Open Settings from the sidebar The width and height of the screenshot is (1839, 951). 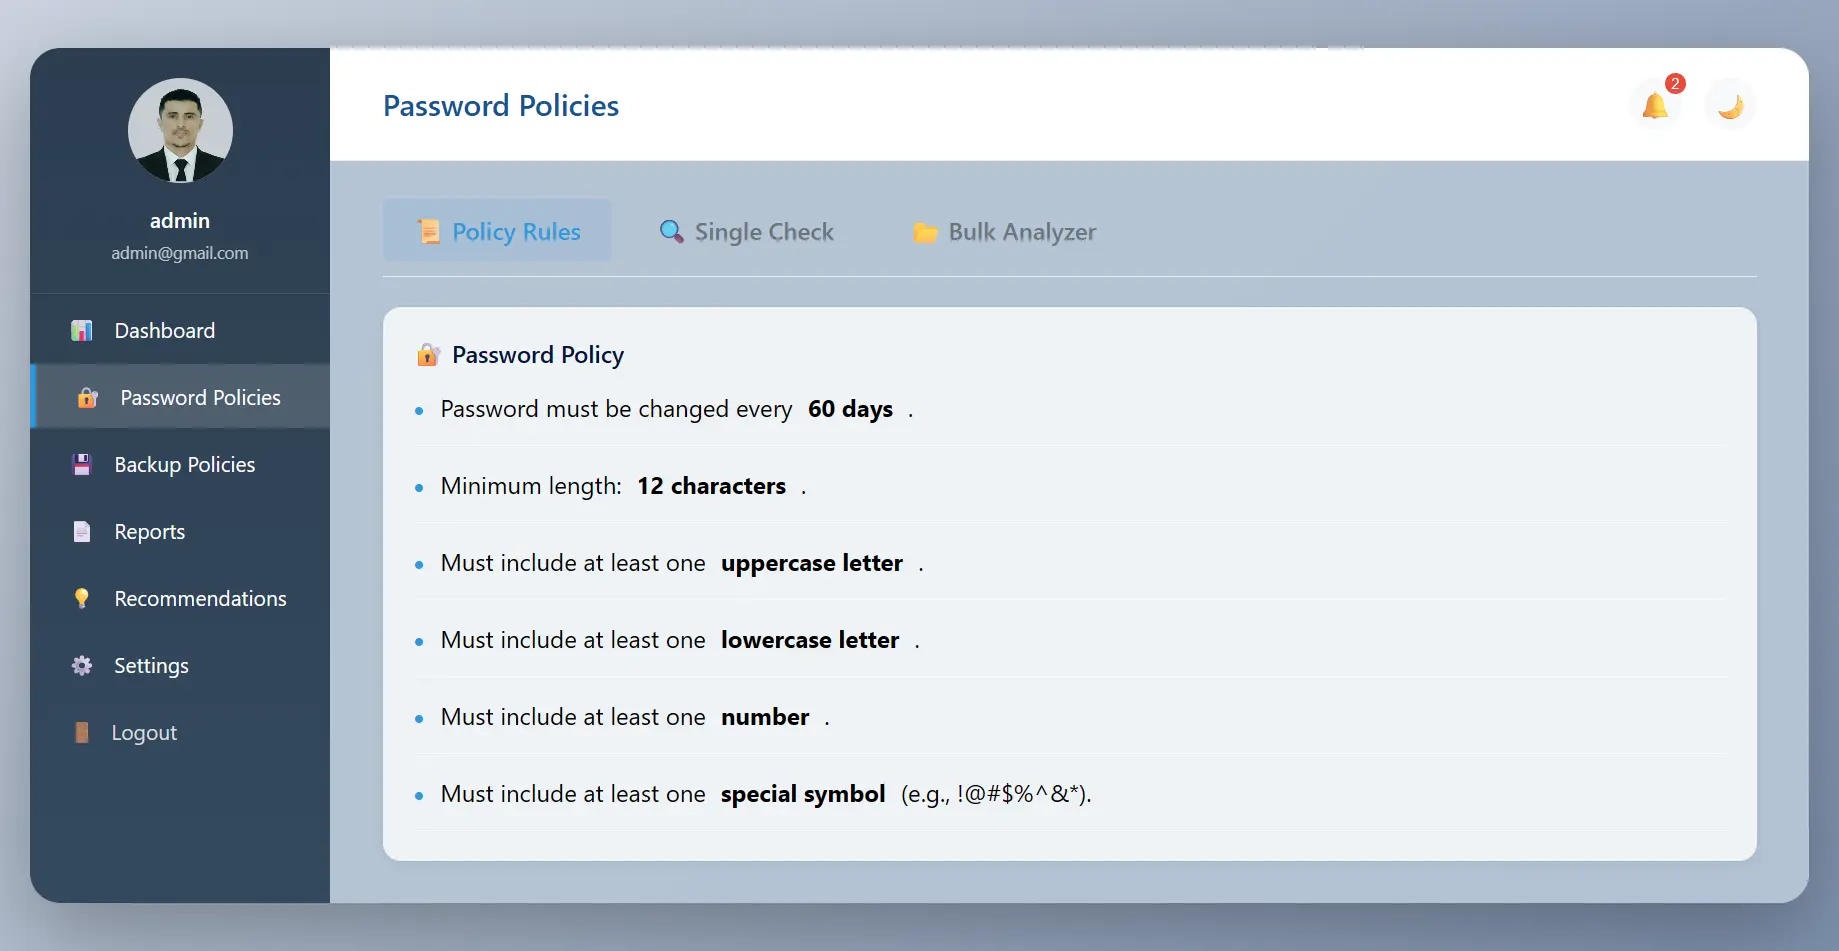coord(151,666)
